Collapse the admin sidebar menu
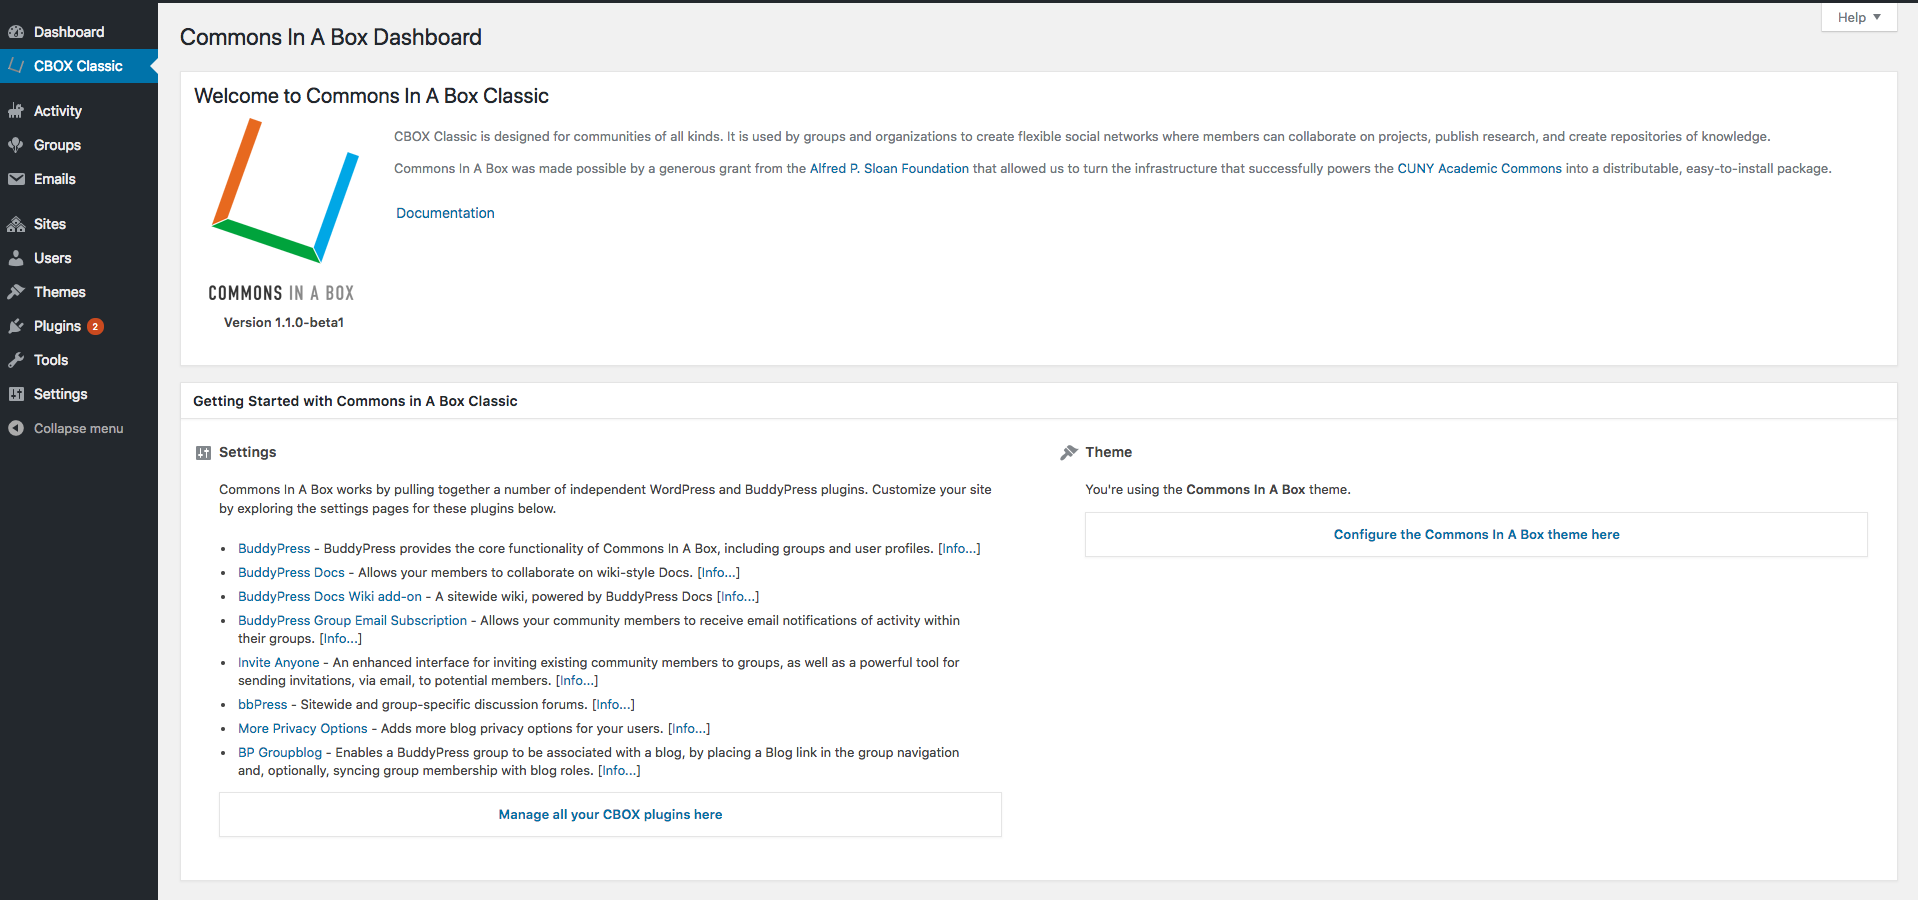 [x=79, y=428]
